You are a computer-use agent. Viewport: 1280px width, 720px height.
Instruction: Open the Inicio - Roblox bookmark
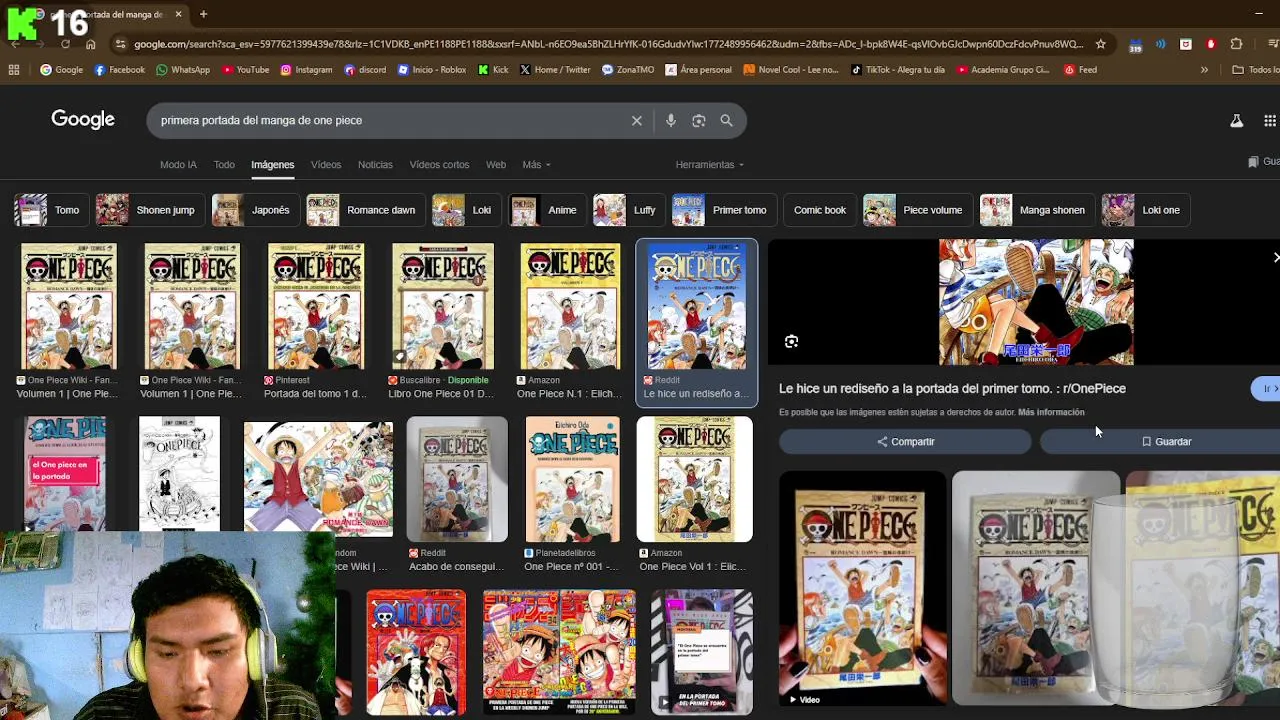(432, 70)
